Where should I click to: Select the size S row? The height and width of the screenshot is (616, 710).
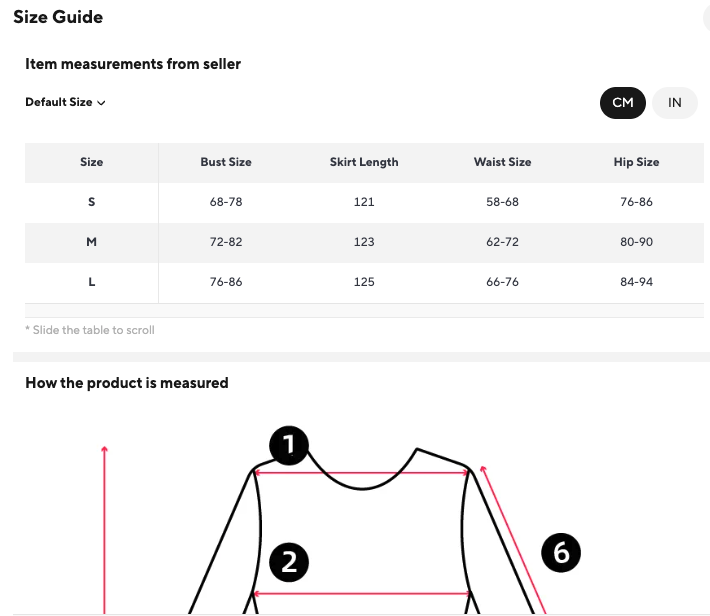pos(92,202)
